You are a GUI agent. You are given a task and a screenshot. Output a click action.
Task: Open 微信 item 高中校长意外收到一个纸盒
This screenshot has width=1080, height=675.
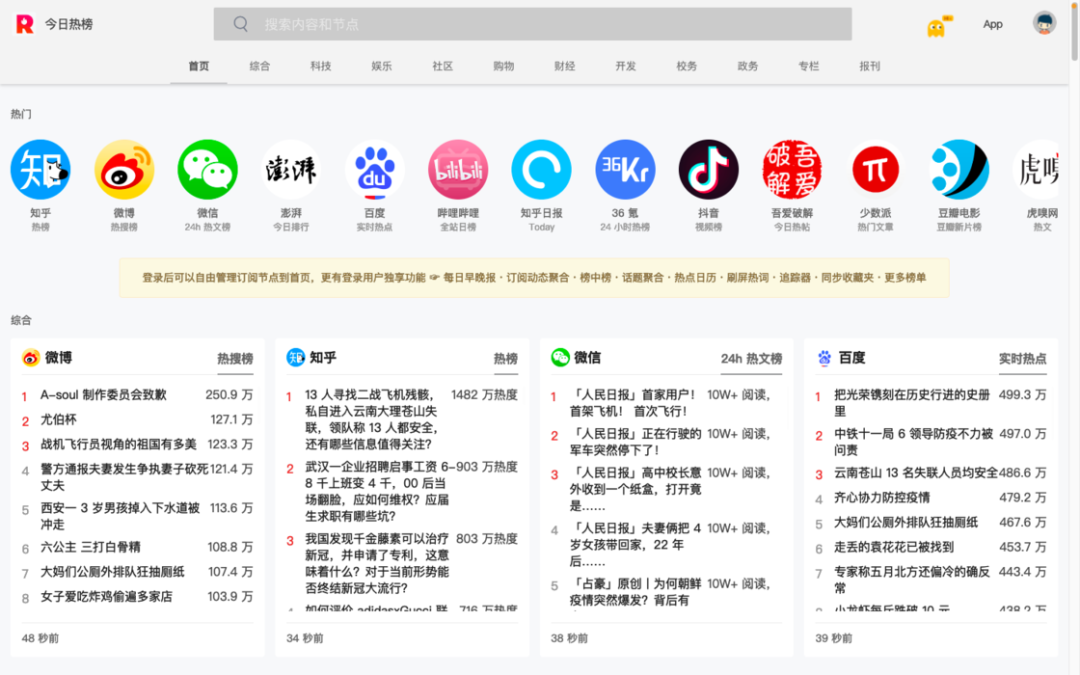point(635,489)
